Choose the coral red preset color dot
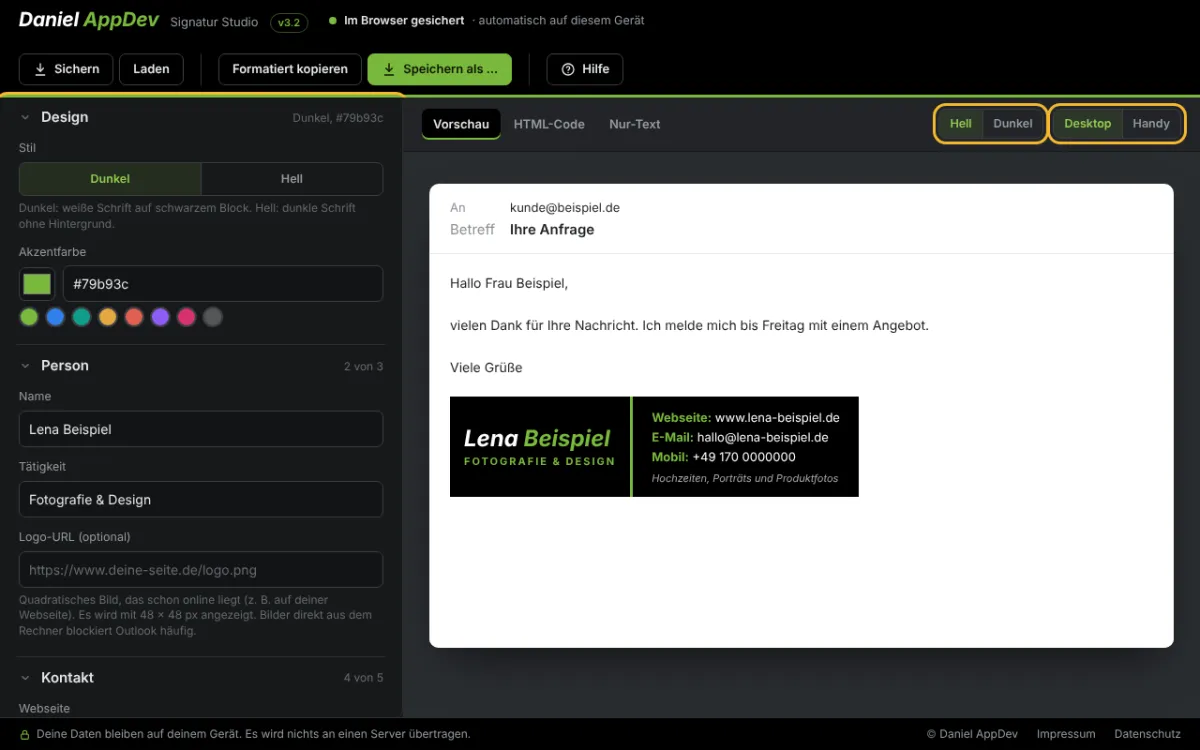1200x750 pixels. 134,317
